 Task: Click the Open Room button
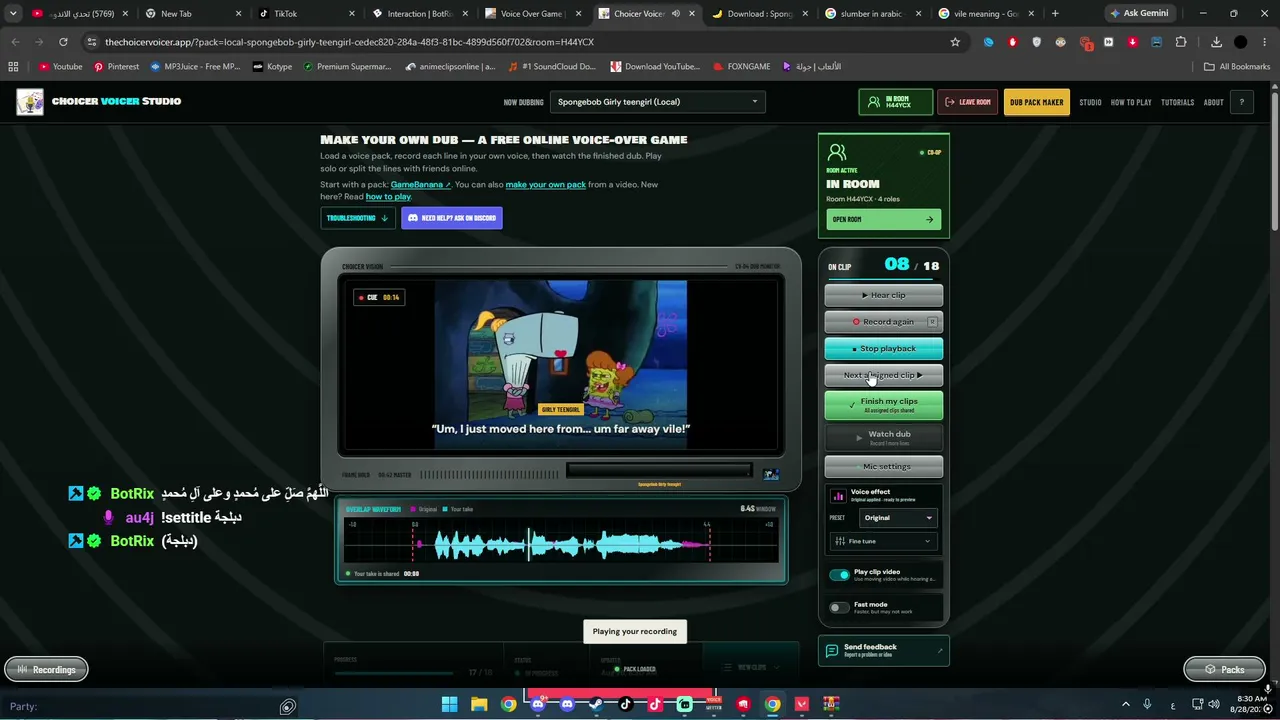tap(883, 219)
